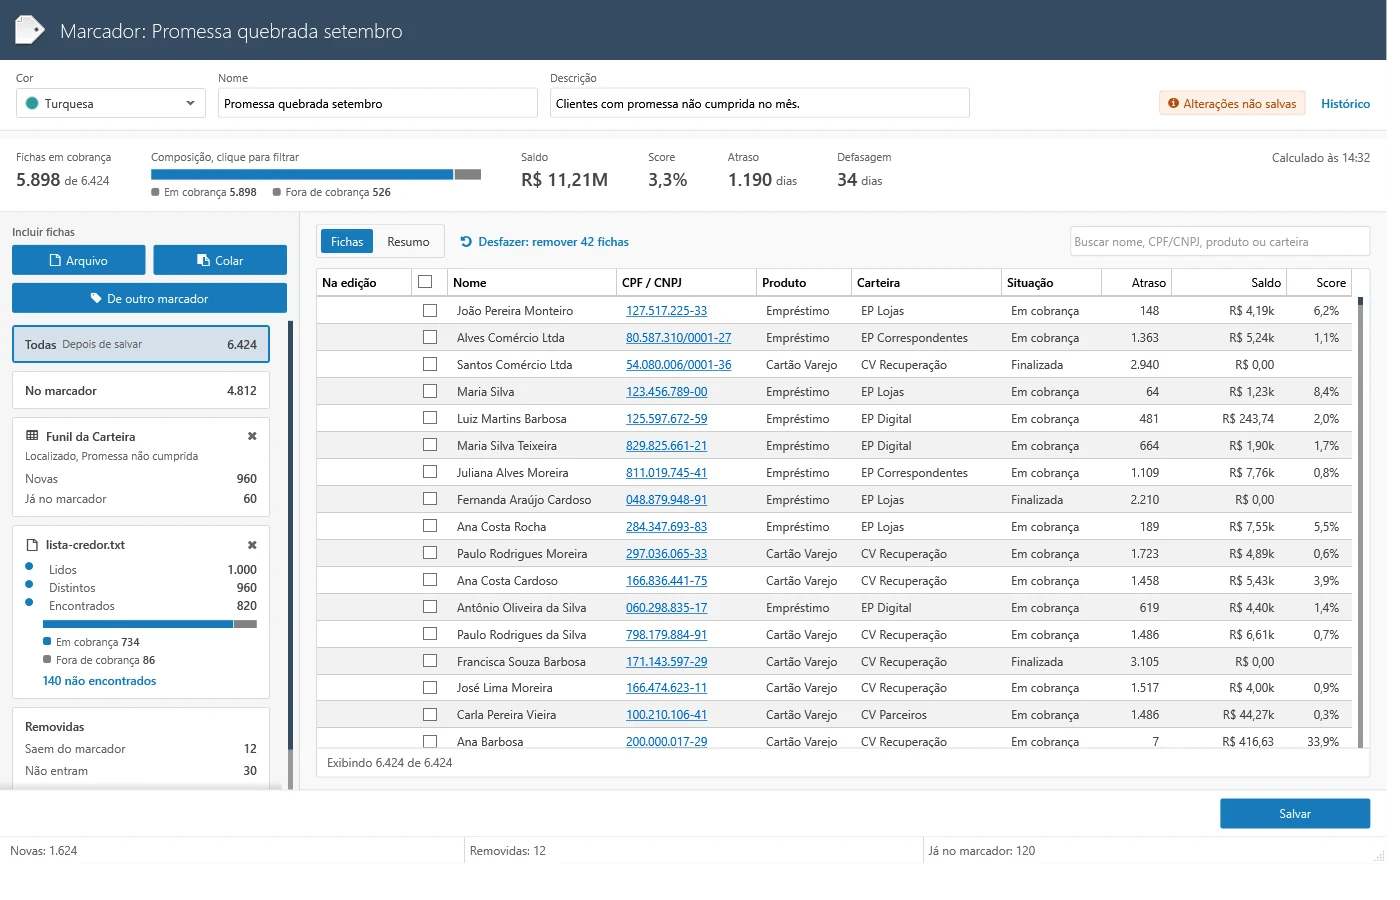Remove the Funil da Carteira source

252,436
